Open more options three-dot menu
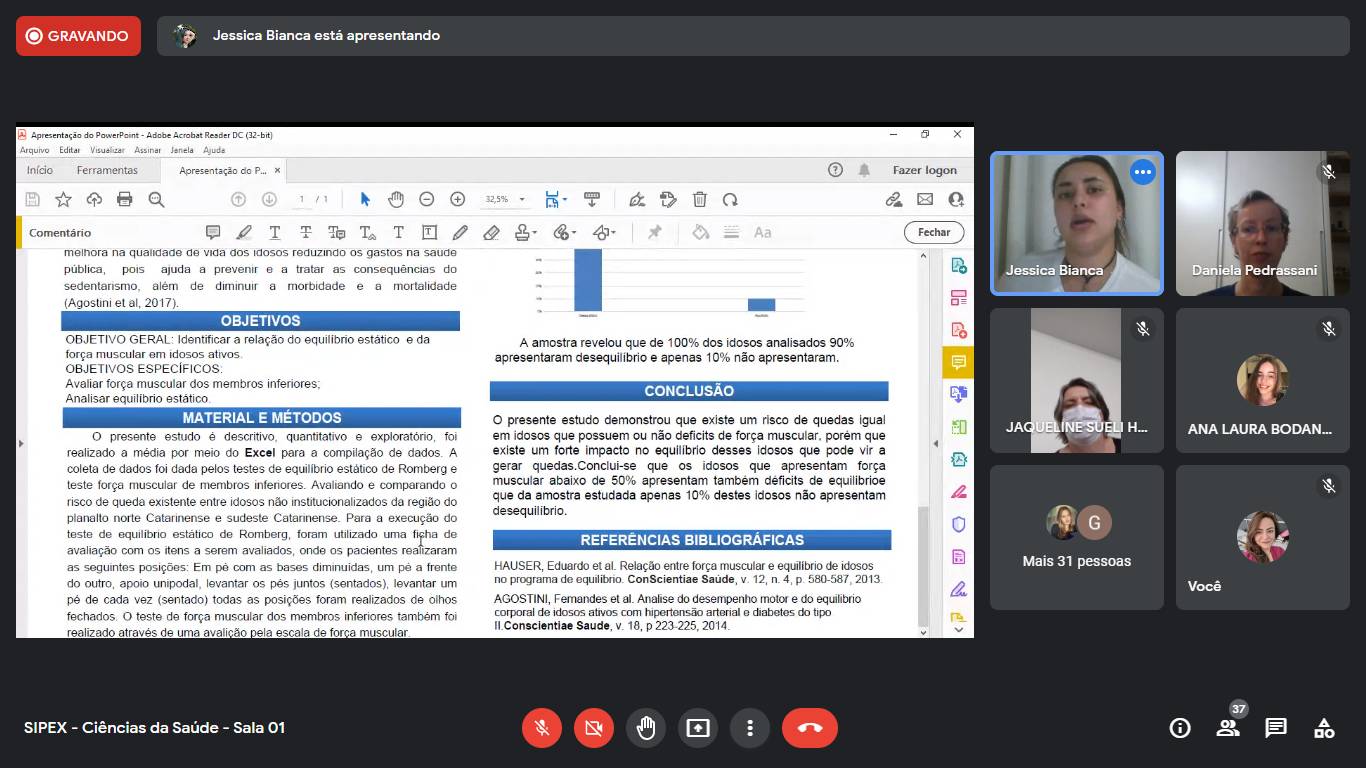Image resolution: width=1366 pixels, height=768 pixels. point(750,728)
